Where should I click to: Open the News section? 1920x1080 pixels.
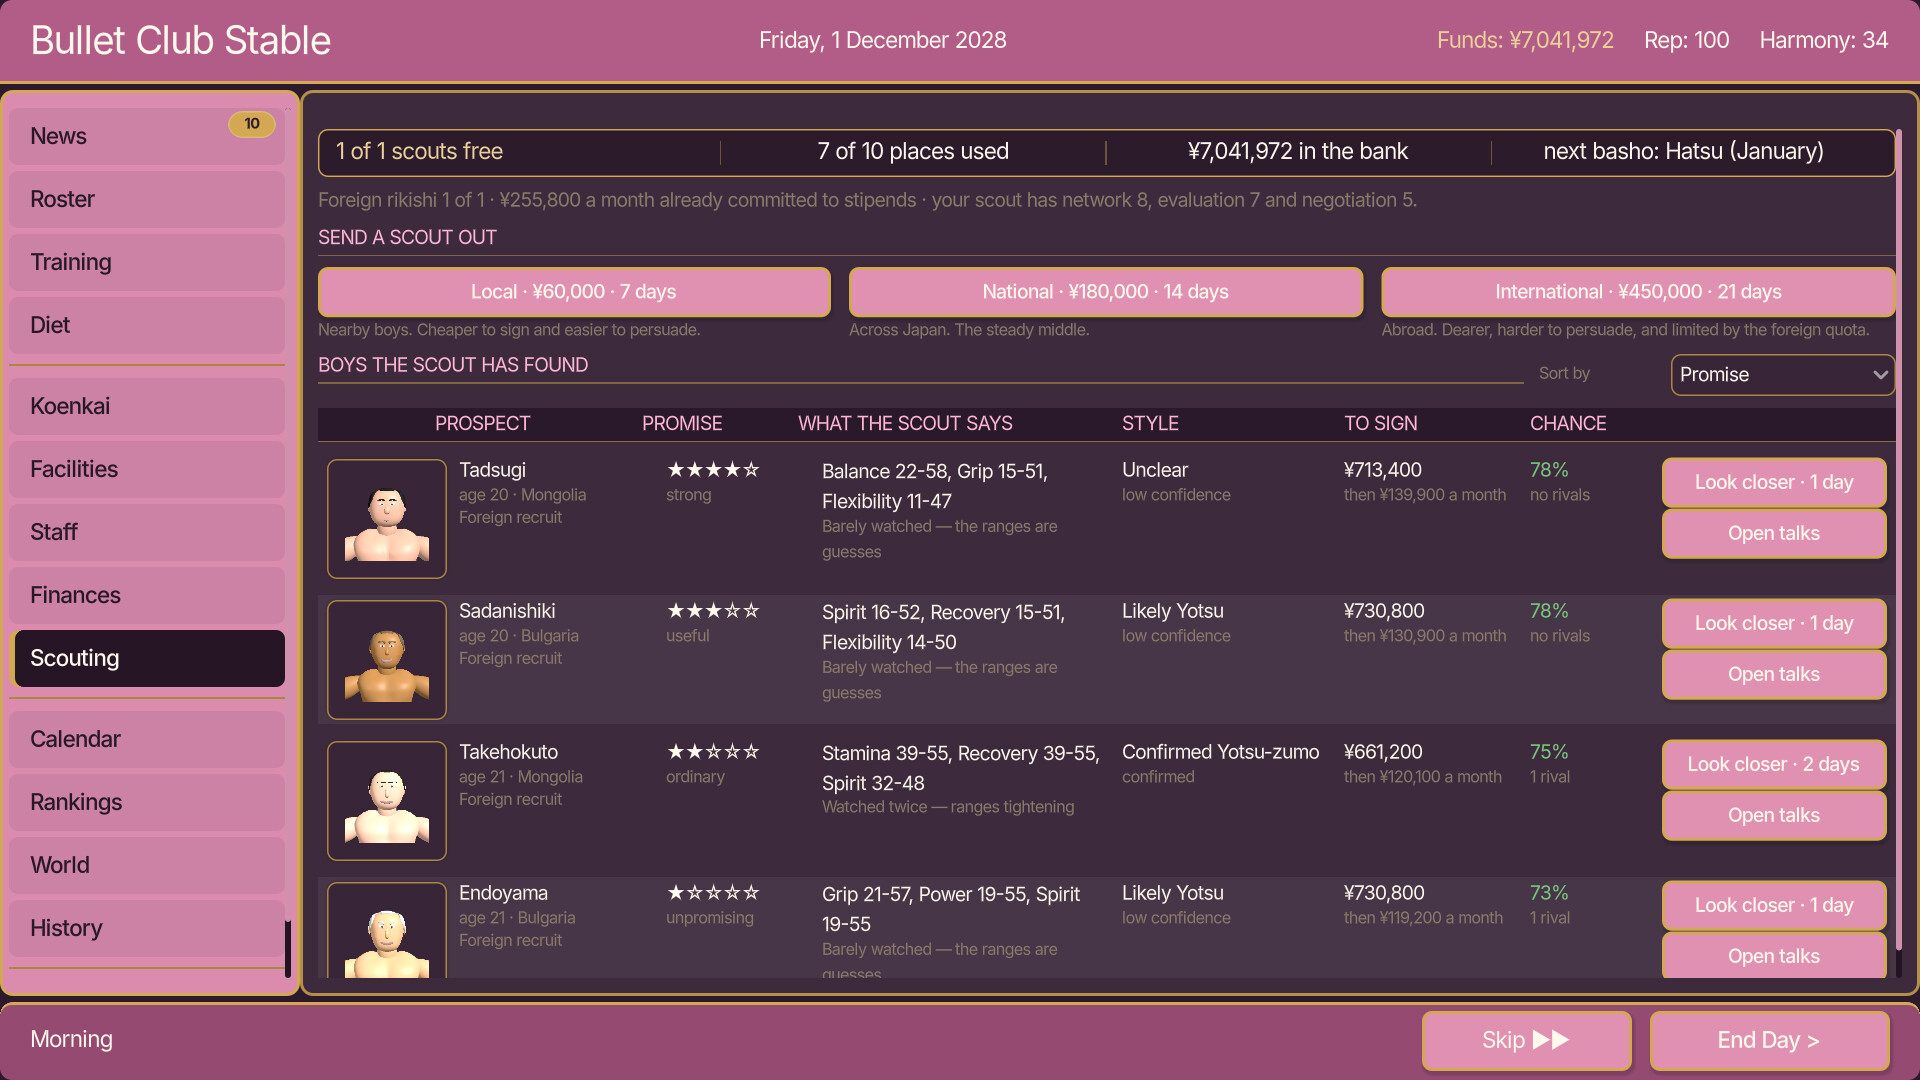click(x=147, y=136)
